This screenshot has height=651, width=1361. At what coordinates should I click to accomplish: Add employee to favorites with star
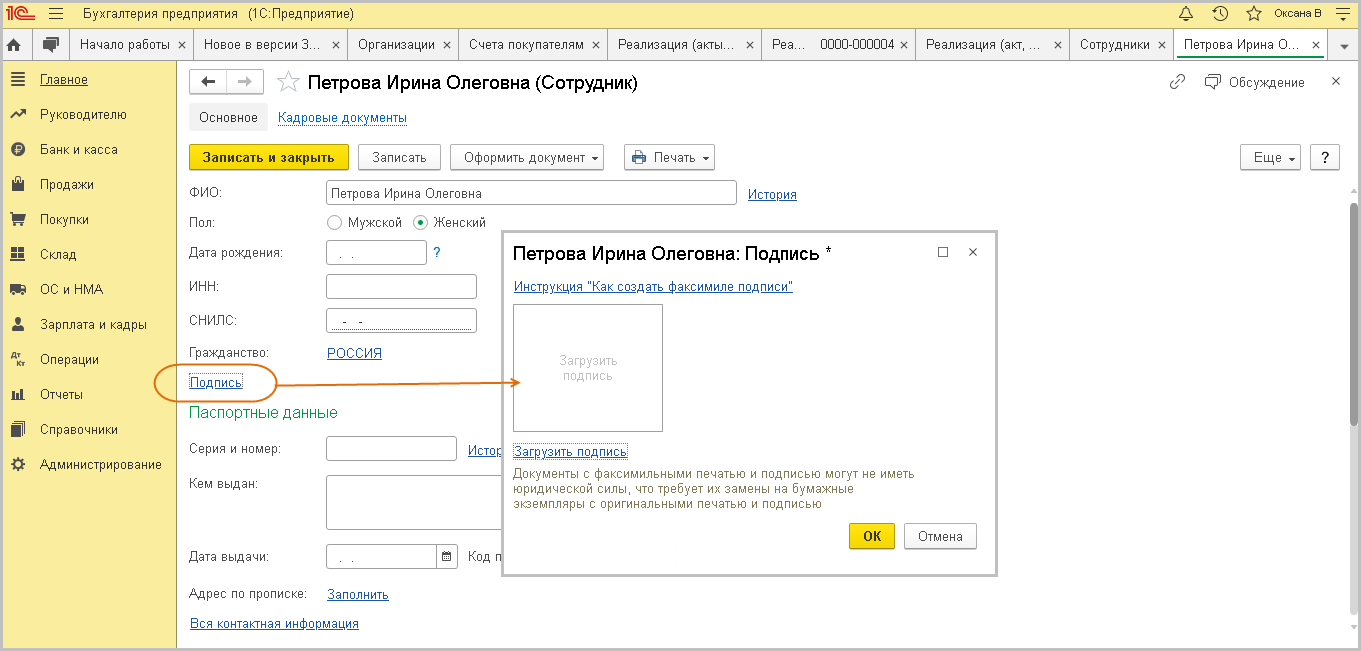[288, 83]
